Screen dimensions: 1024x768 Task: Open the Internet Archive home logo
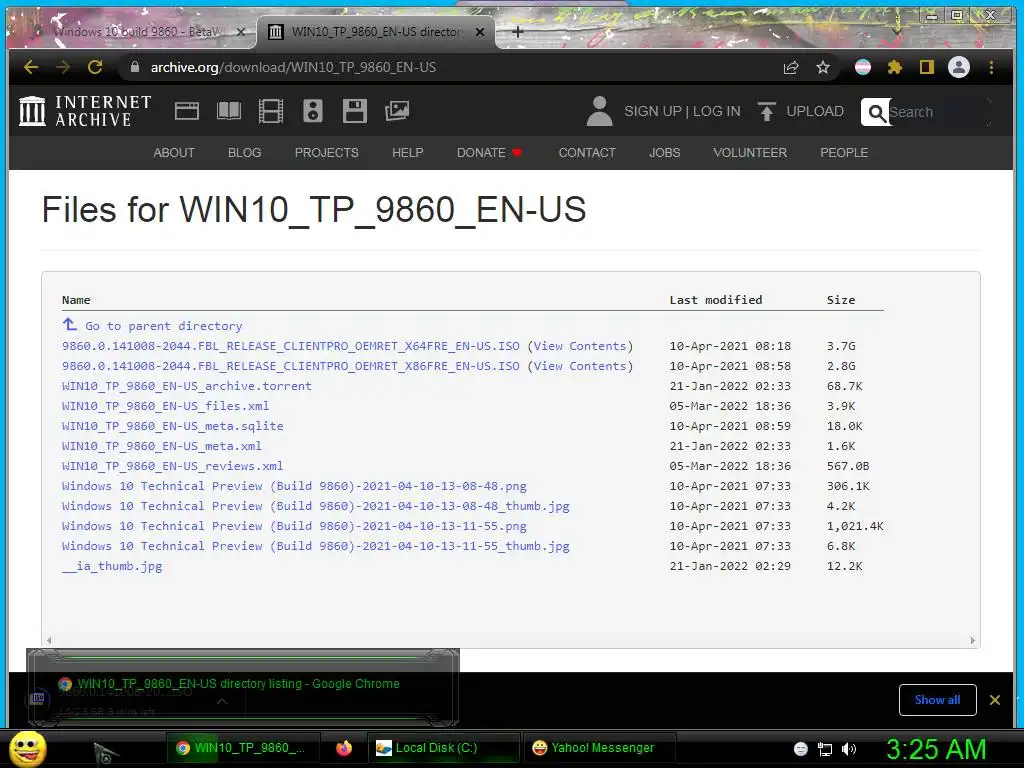(x=86, y=111)
